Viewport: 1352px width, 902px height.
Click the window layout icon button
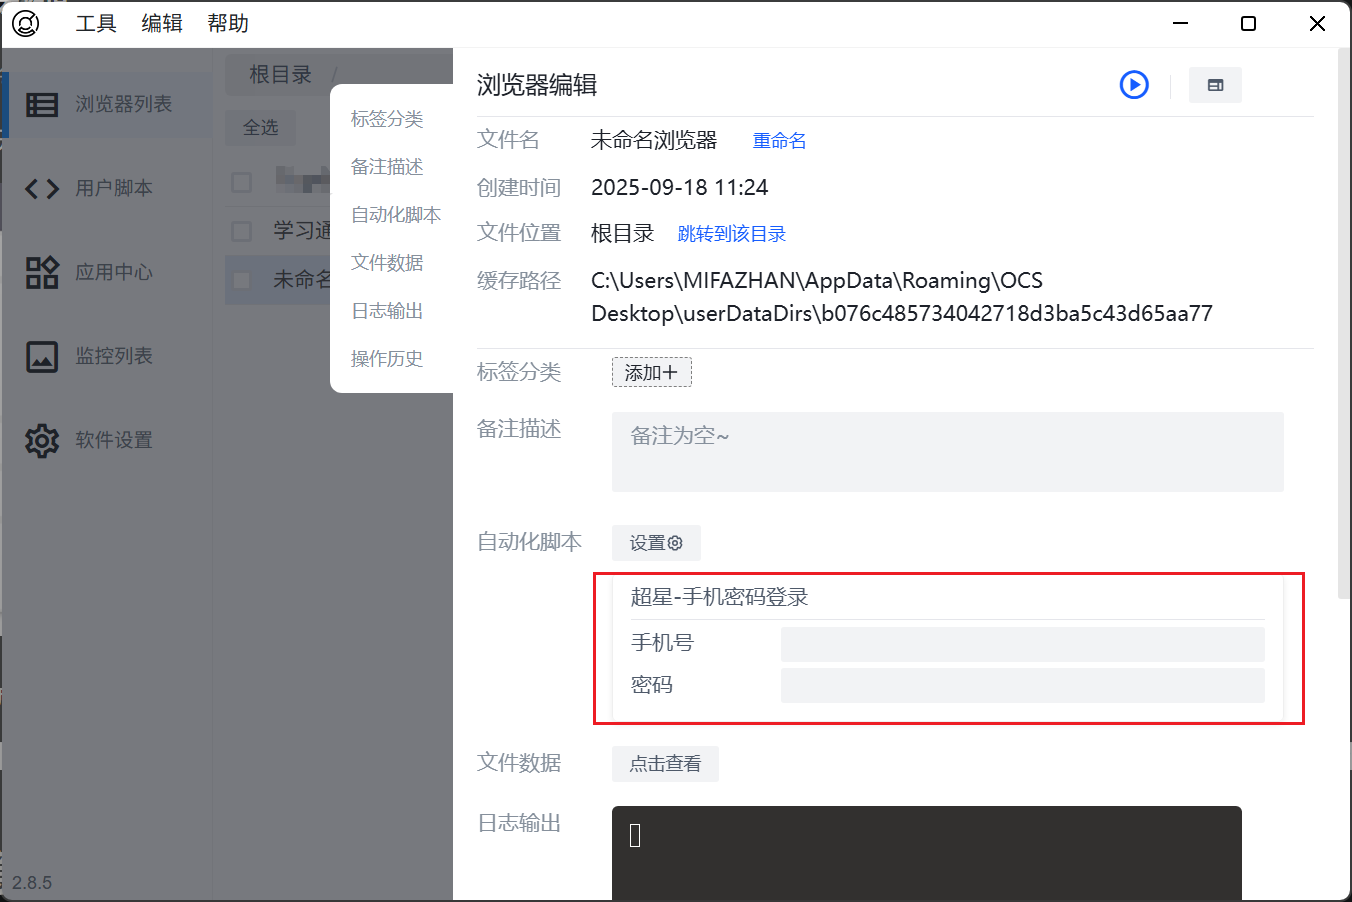(x=1215, y=85)
